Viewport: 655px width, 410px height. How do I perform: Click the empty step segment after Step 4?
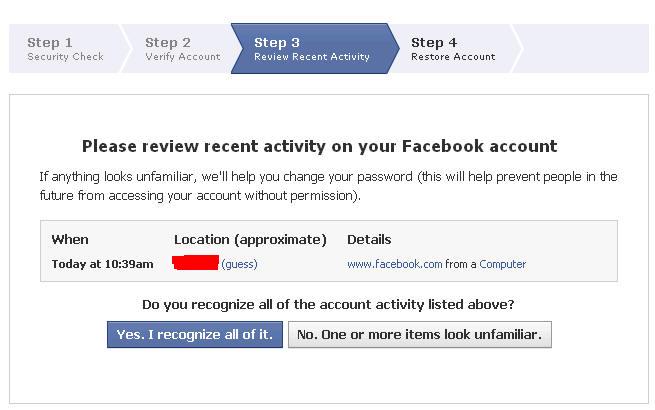pos(581,49)
